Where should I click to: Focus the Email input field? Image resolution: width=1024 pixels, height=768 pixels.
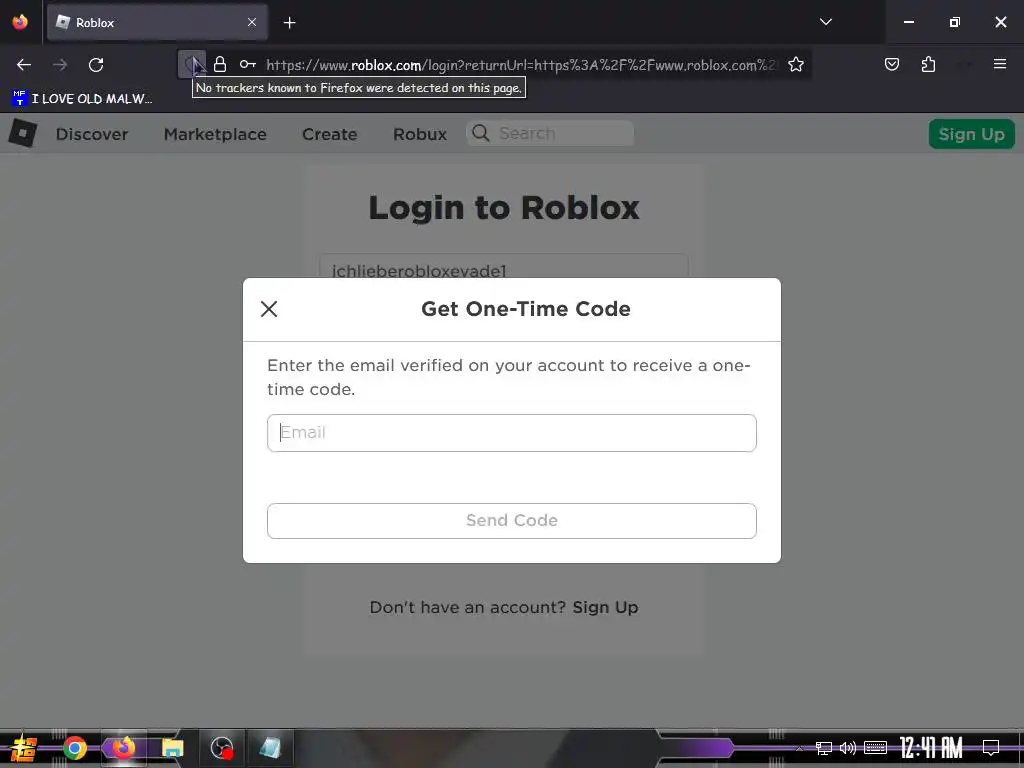click(x=511, y=432)
